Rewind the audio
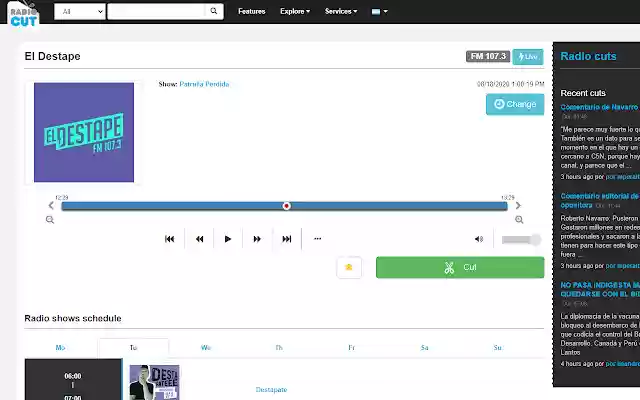This screenshot has width=640, height=400. 199,239
